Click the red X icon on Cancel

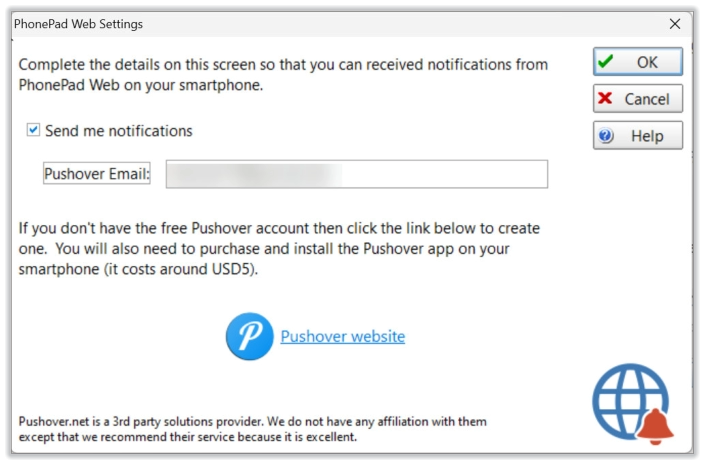click(x=605, y=98)
